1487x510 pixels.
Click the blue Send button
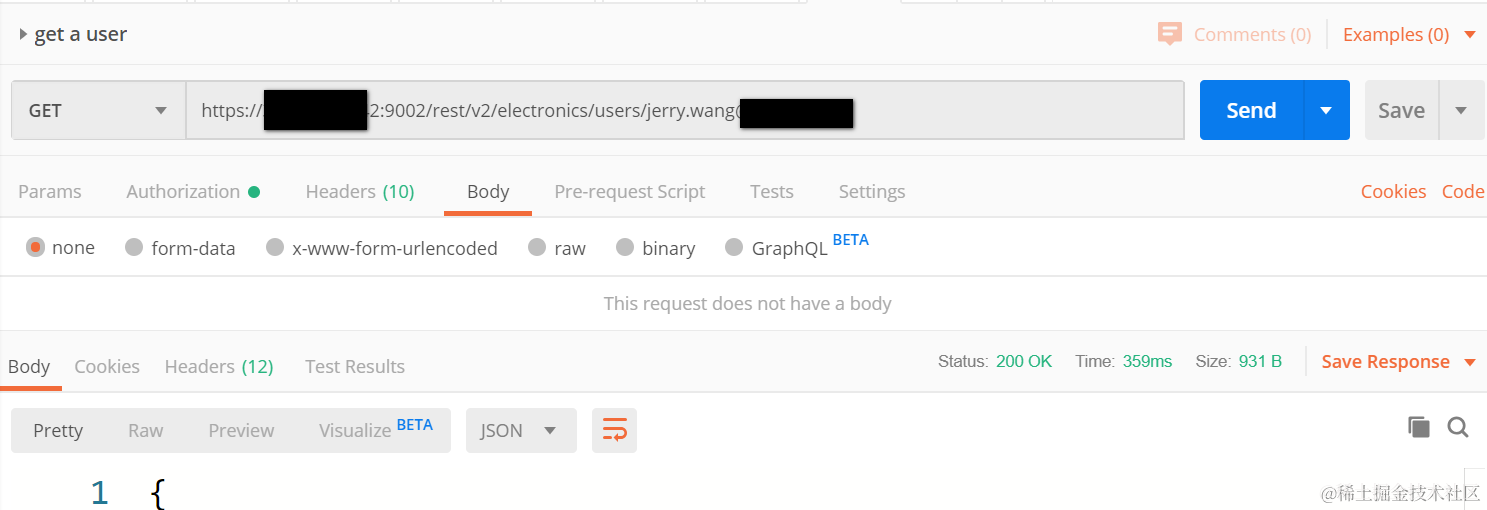click(1251, 110)
